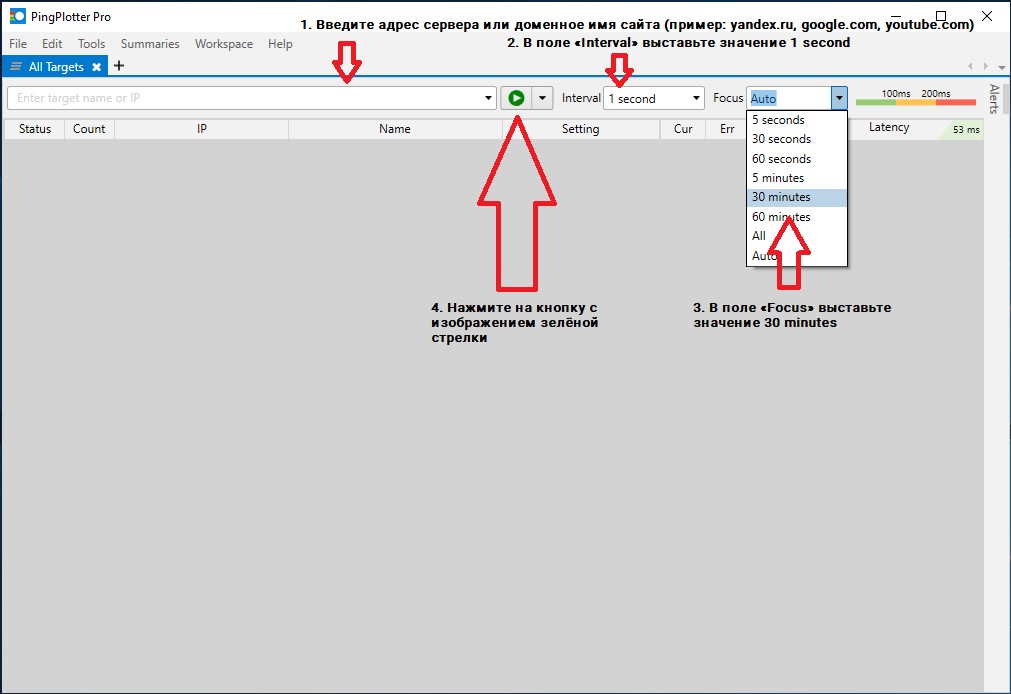
Task: Open the tab list dropdown arrow
Action: pos(1001,67)
